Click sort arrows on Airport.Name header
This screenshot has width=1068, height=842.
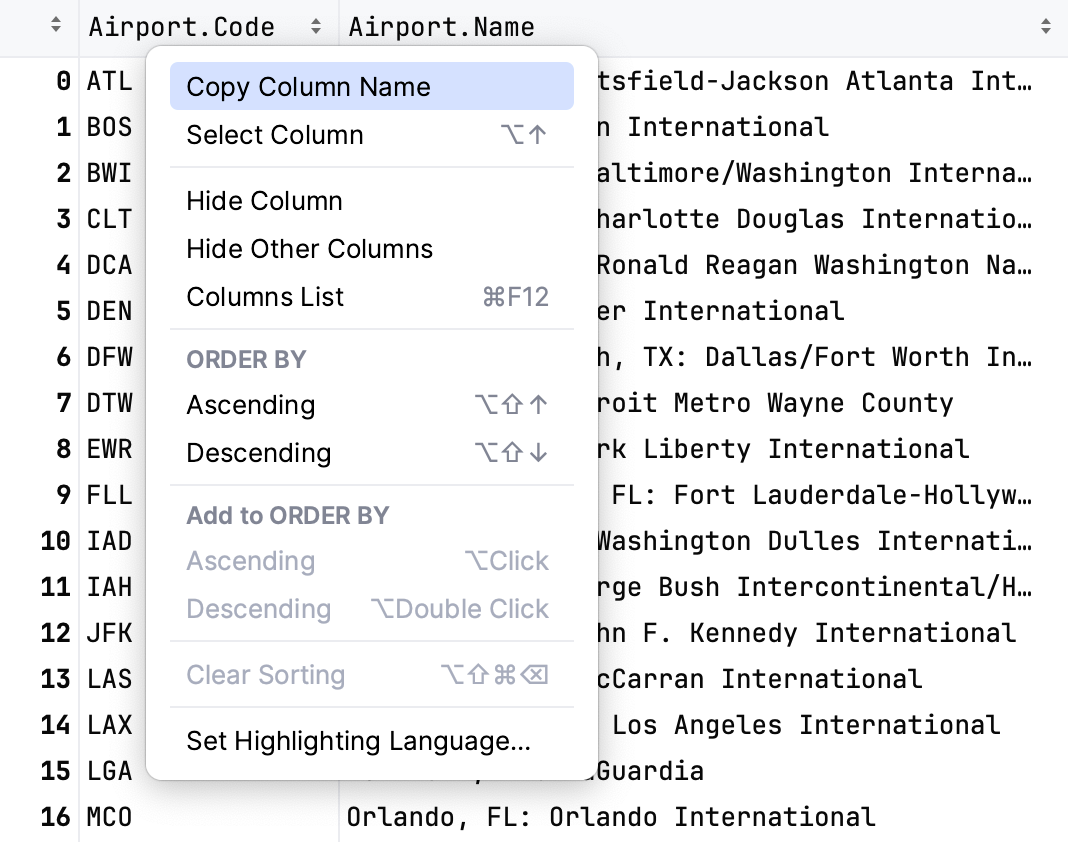[1046, 28]
